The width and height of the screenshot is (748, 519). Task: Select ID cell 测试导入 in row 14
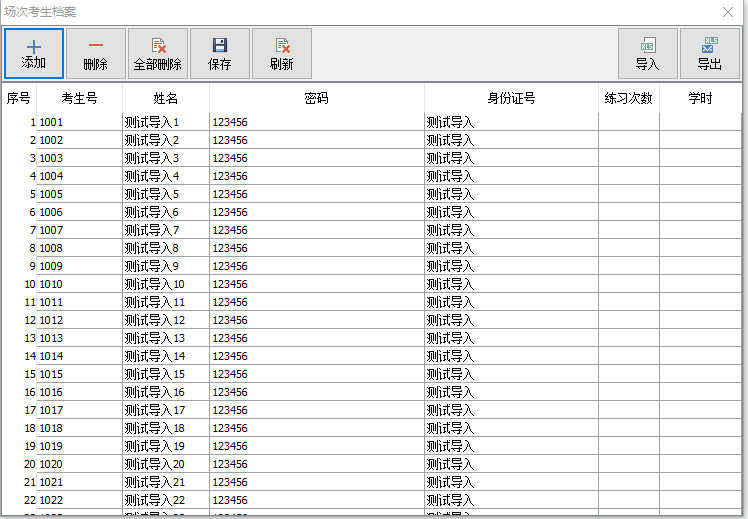(x=511, y=356)
